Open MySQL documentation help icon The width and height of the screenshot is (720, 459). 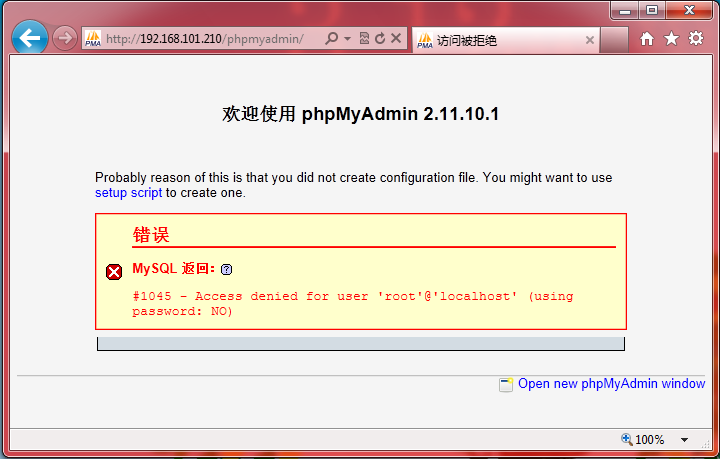tap(226, 269)
